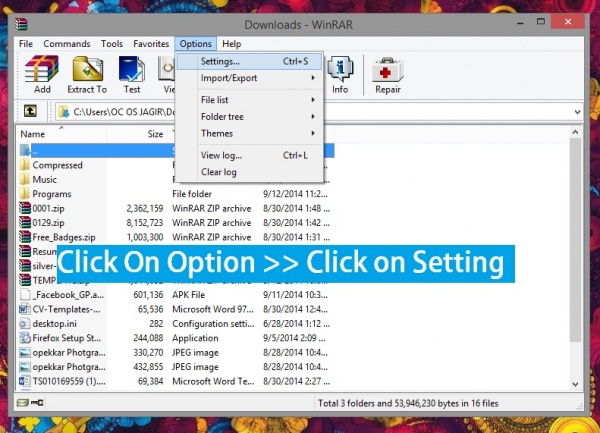Viewport: 600px width, 433px height.
Task: Select the Firefox Setup St... file name
Action: pyautogui.click(x=67, y=338)
